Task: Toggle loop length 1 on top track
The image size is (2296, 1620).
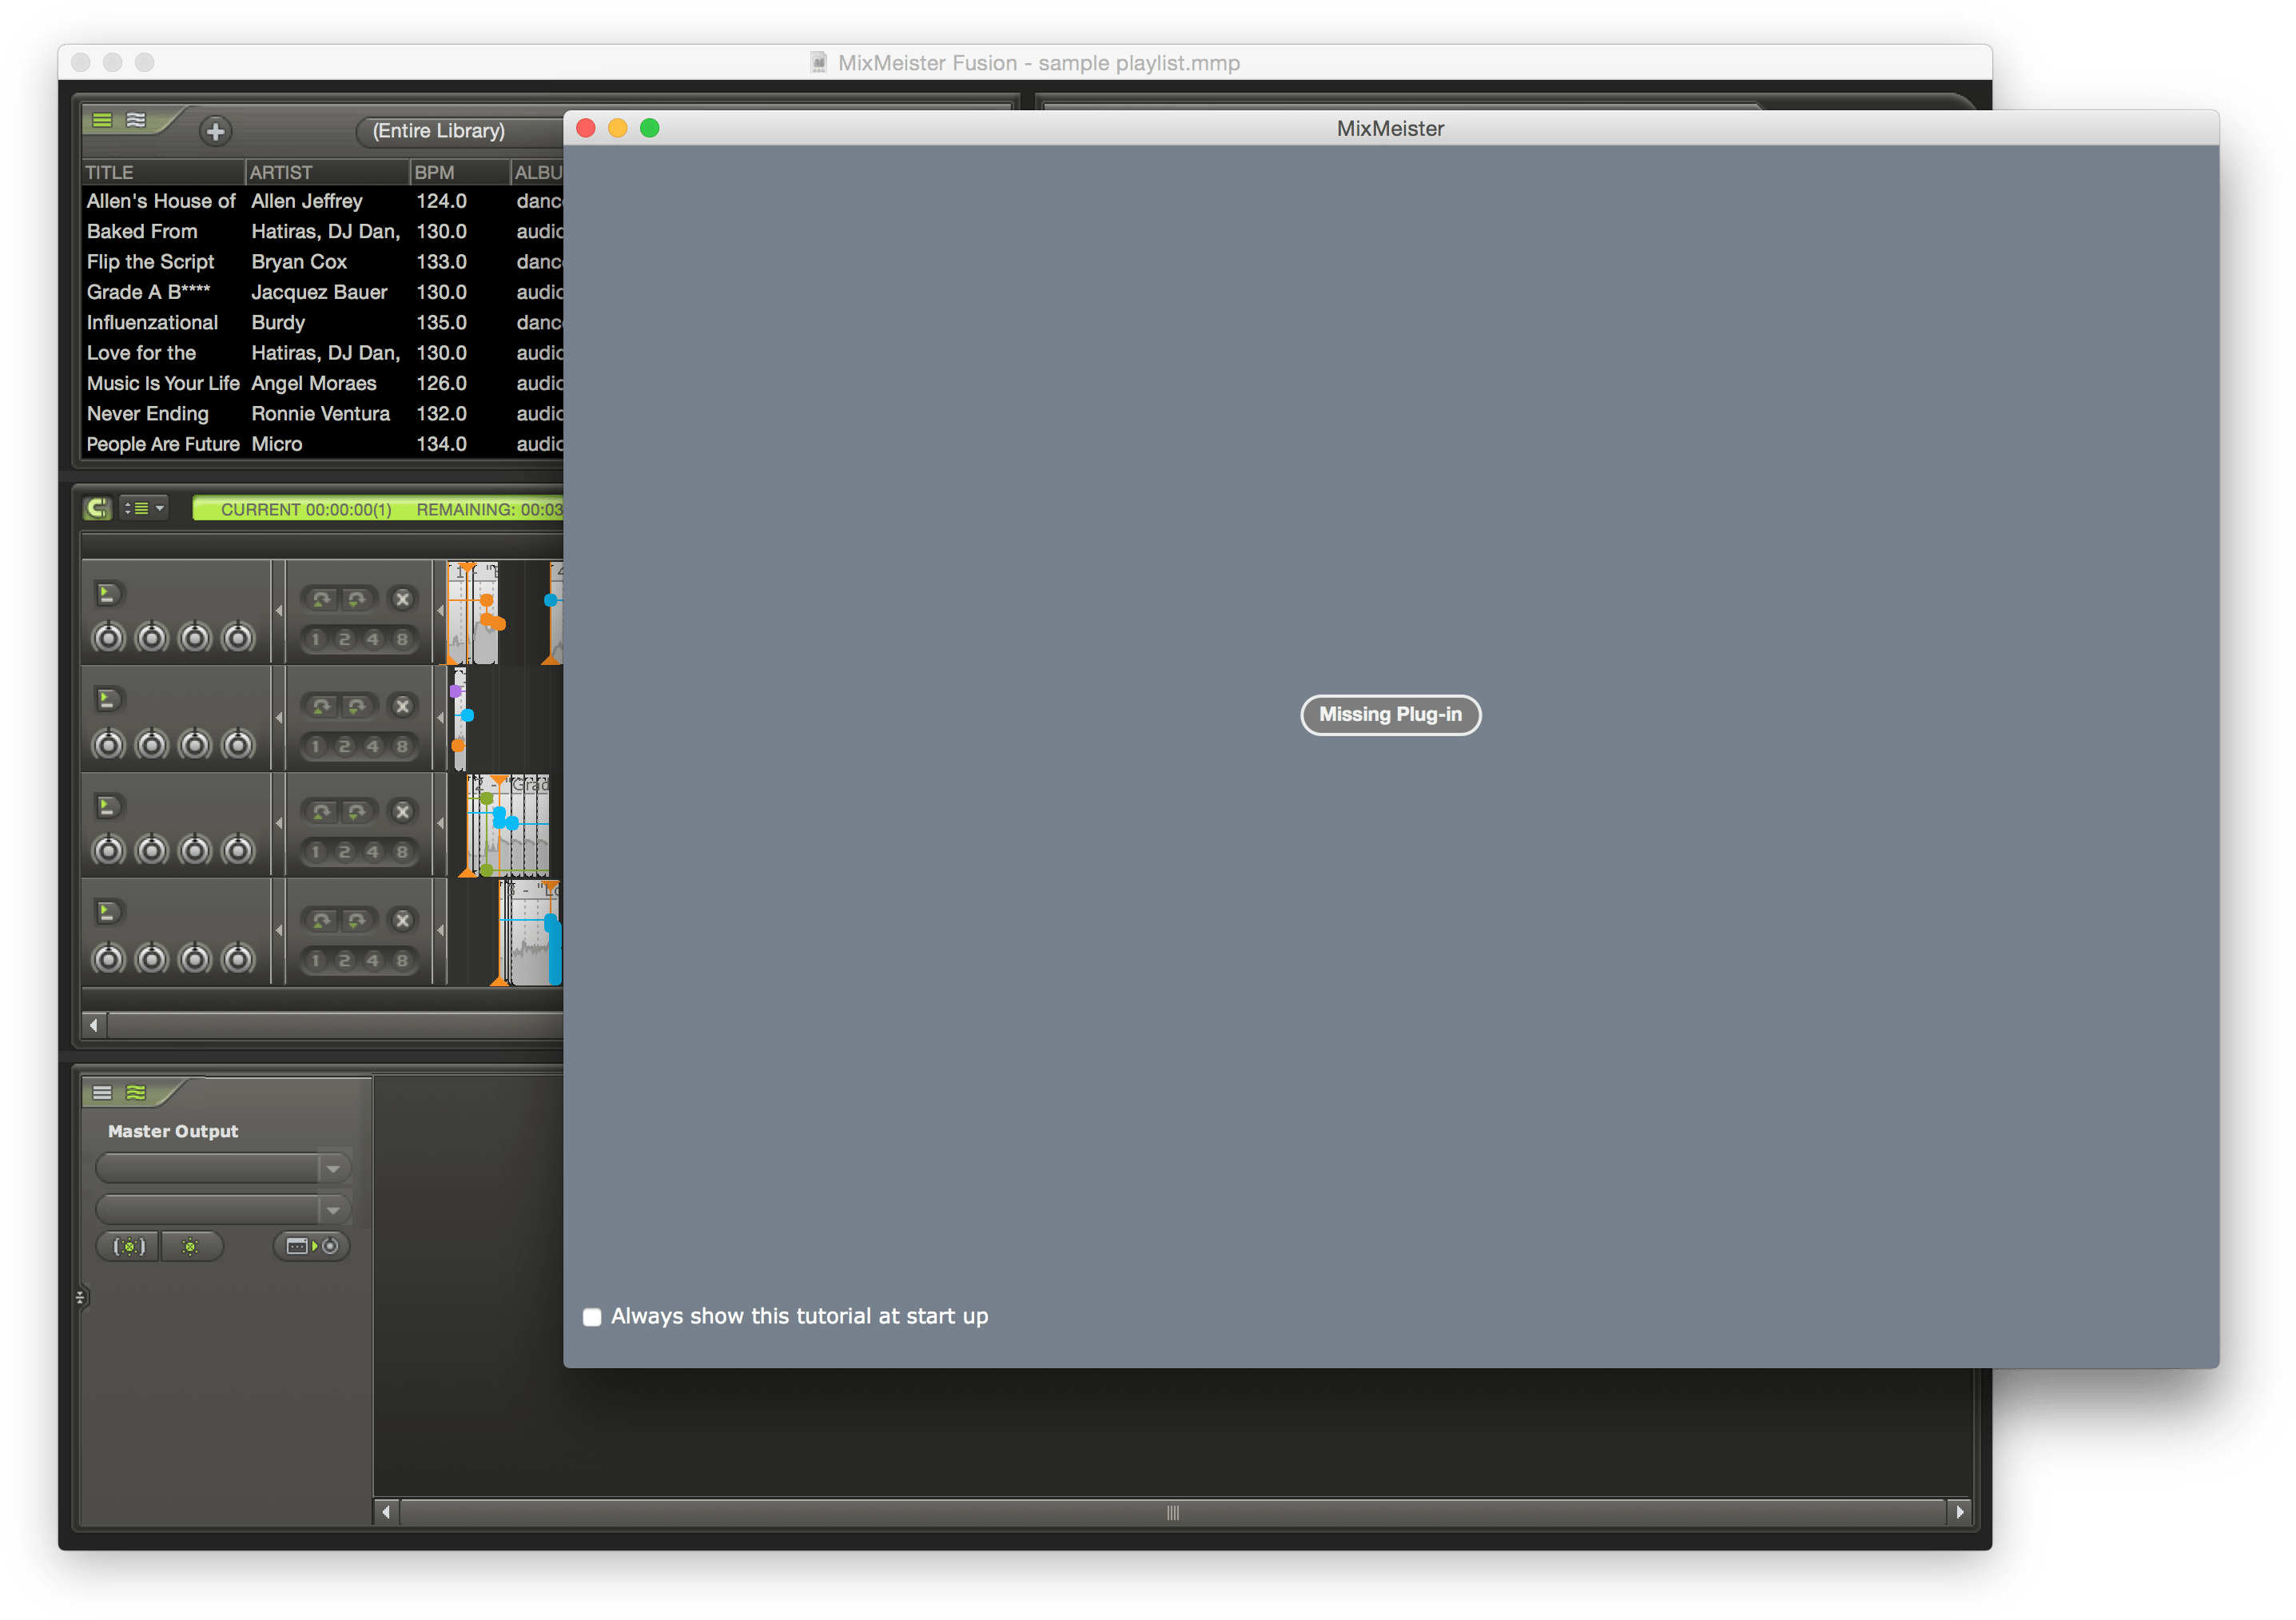Action: click(x=316, y=639)
